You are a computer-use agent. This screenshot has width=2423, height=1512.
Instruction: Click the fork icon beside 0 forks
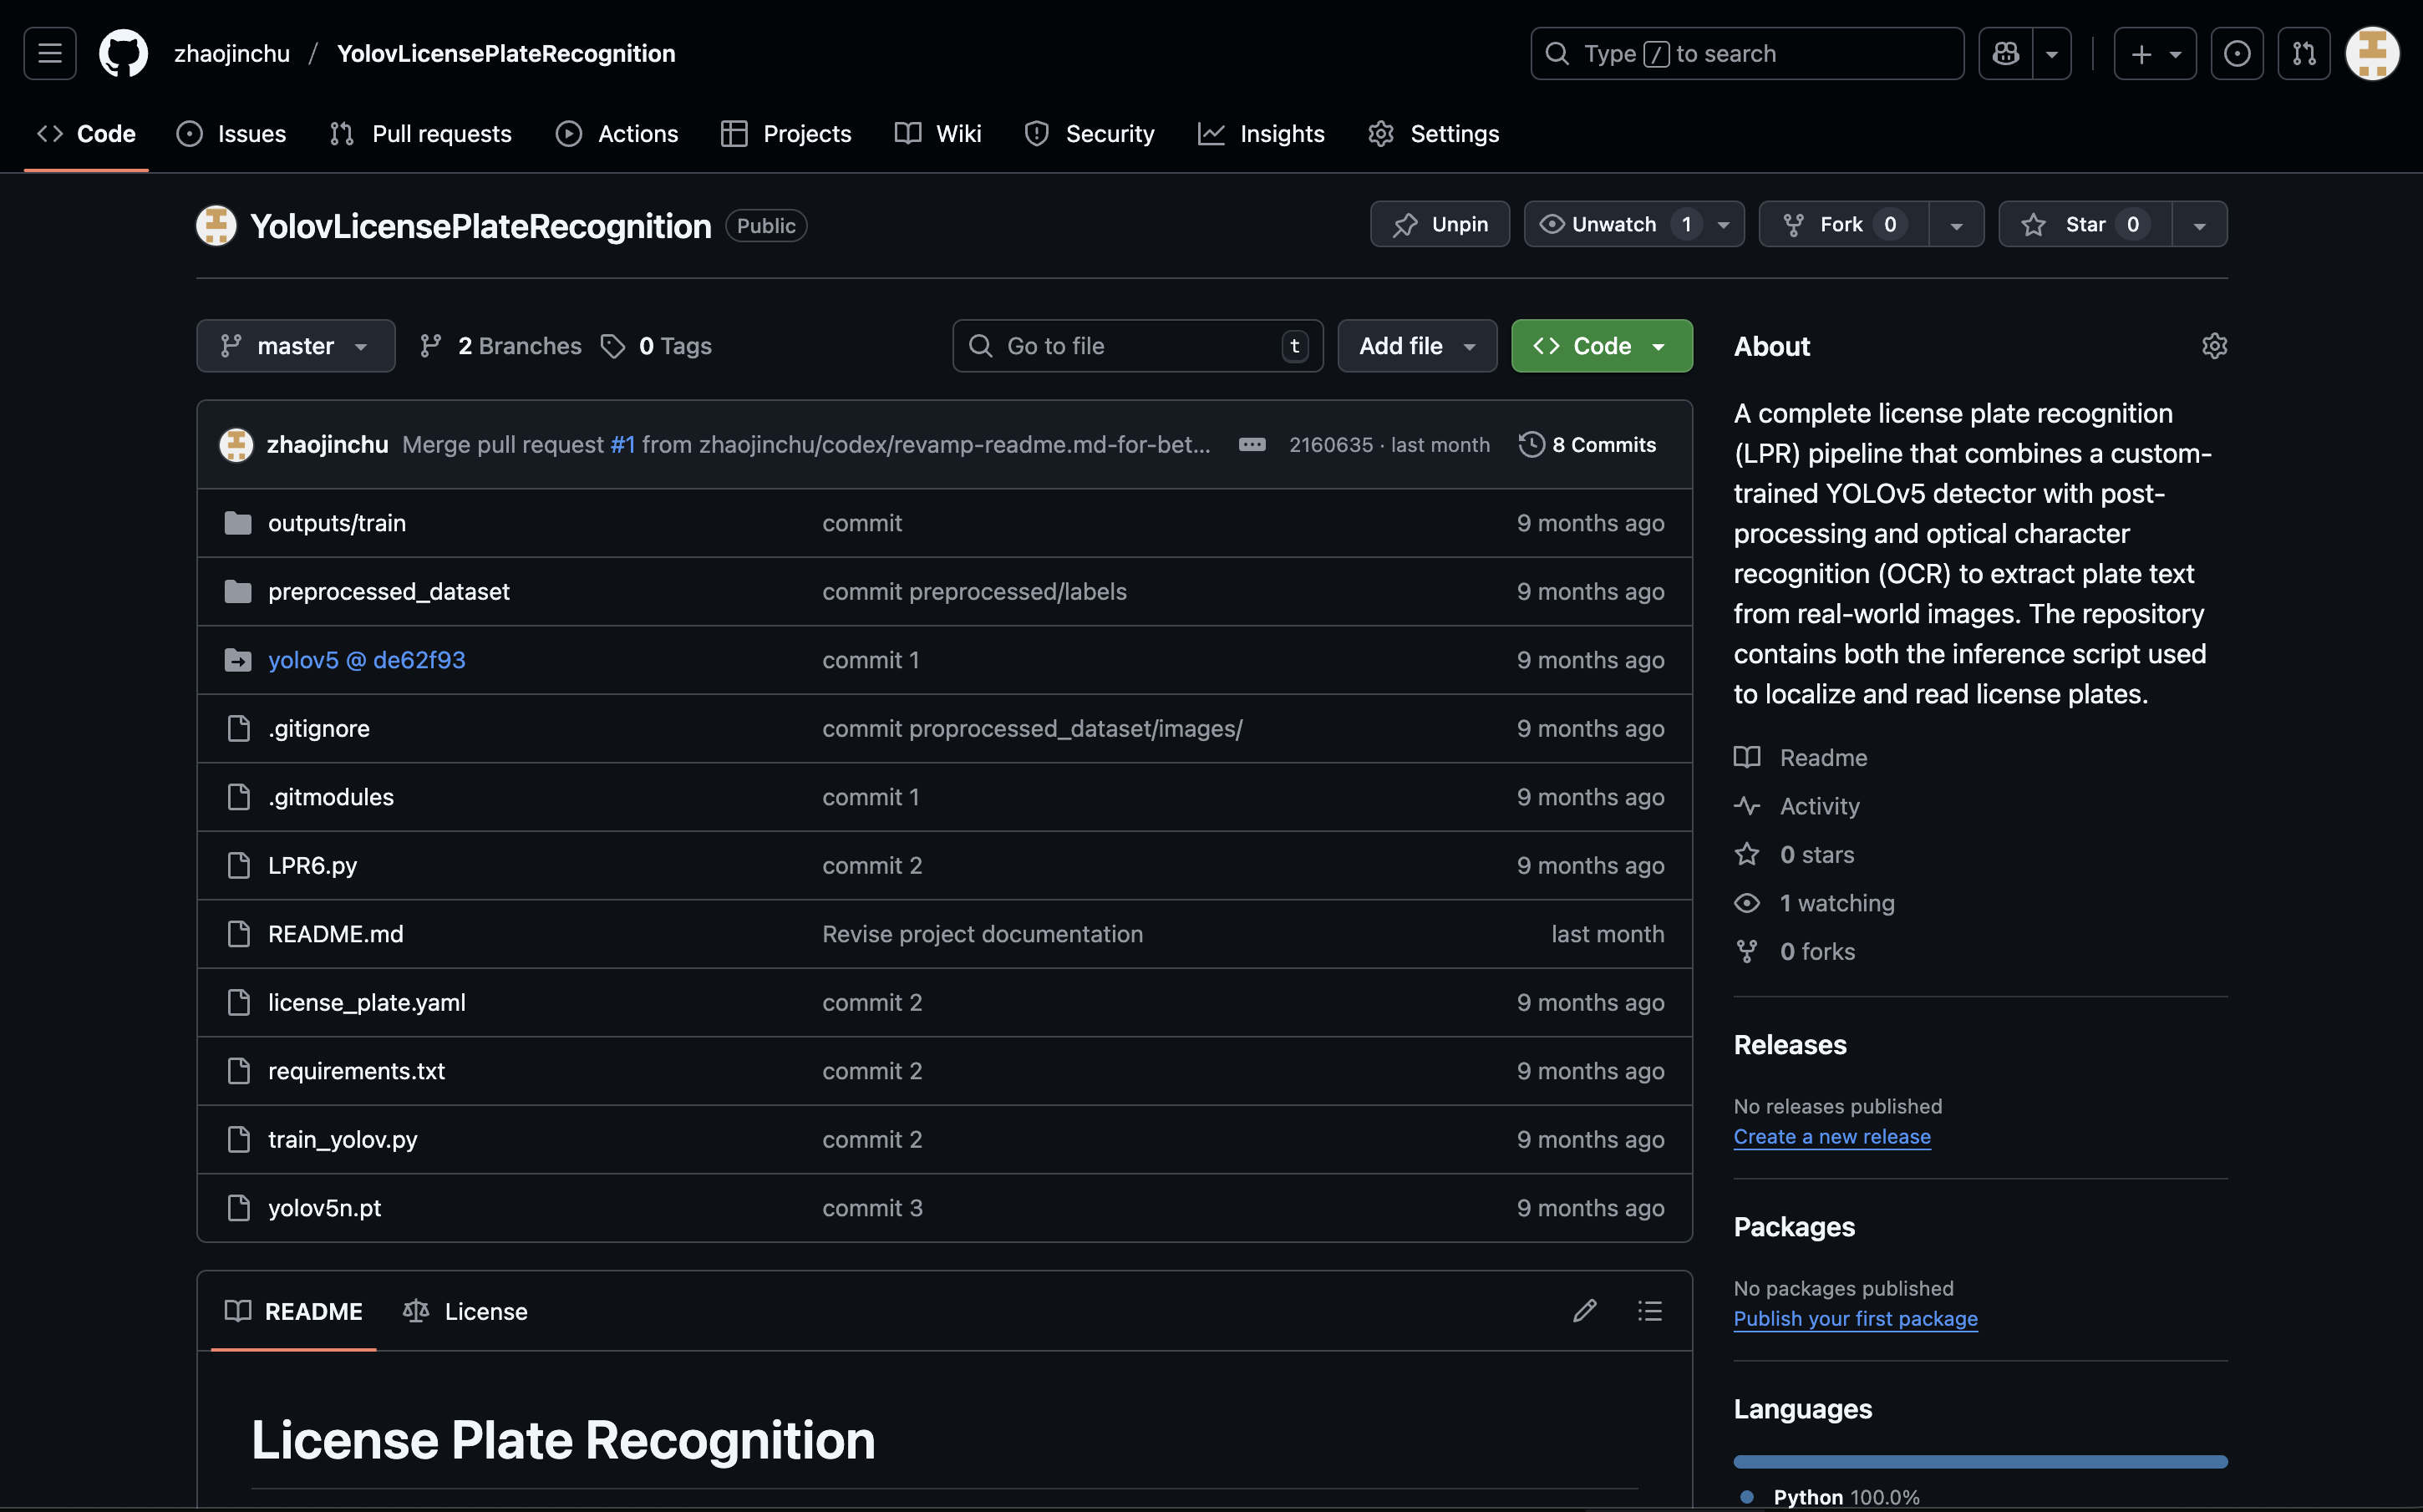click(1747, 951)
